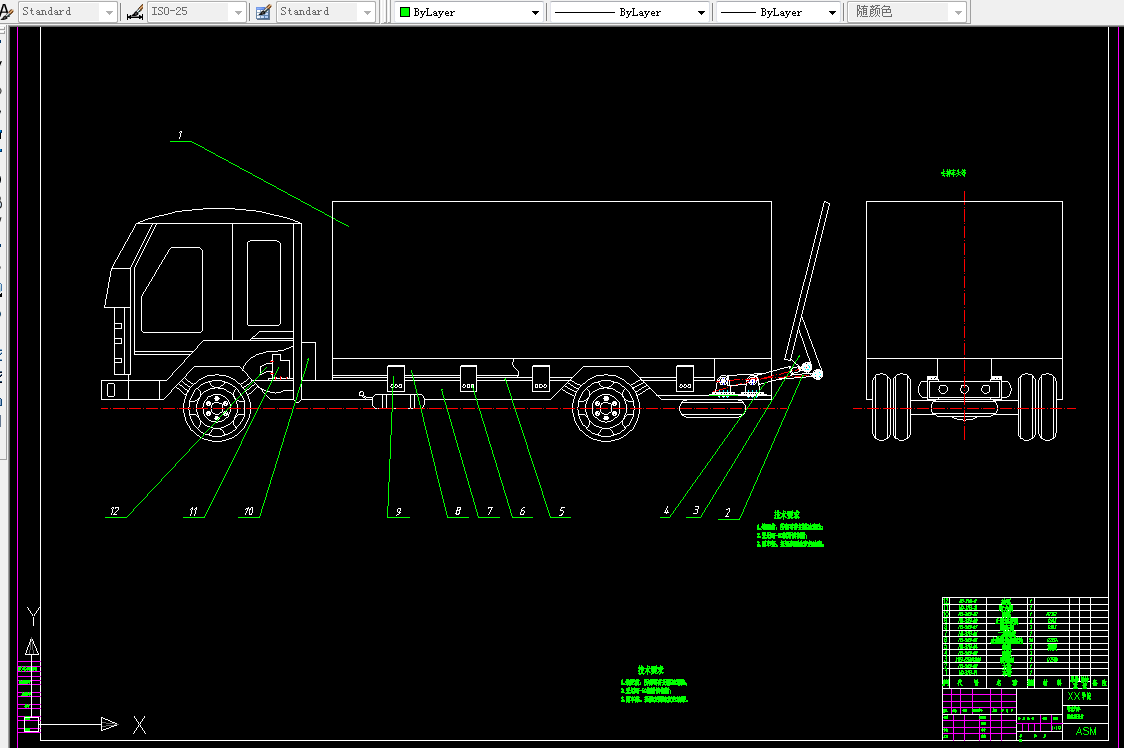The height and width of the screenshot is (748, 1124).
Task: Select callout label 11 in the drawing
Action: pyautogui.click(x=193, y=511)
